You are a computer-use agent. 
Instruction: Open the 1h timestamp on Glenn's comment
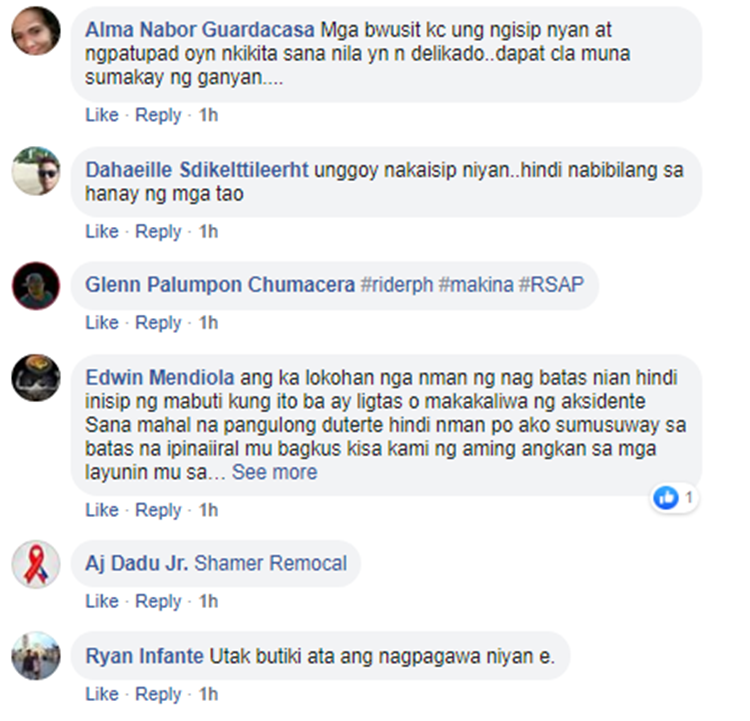click(x=209, y=323)
